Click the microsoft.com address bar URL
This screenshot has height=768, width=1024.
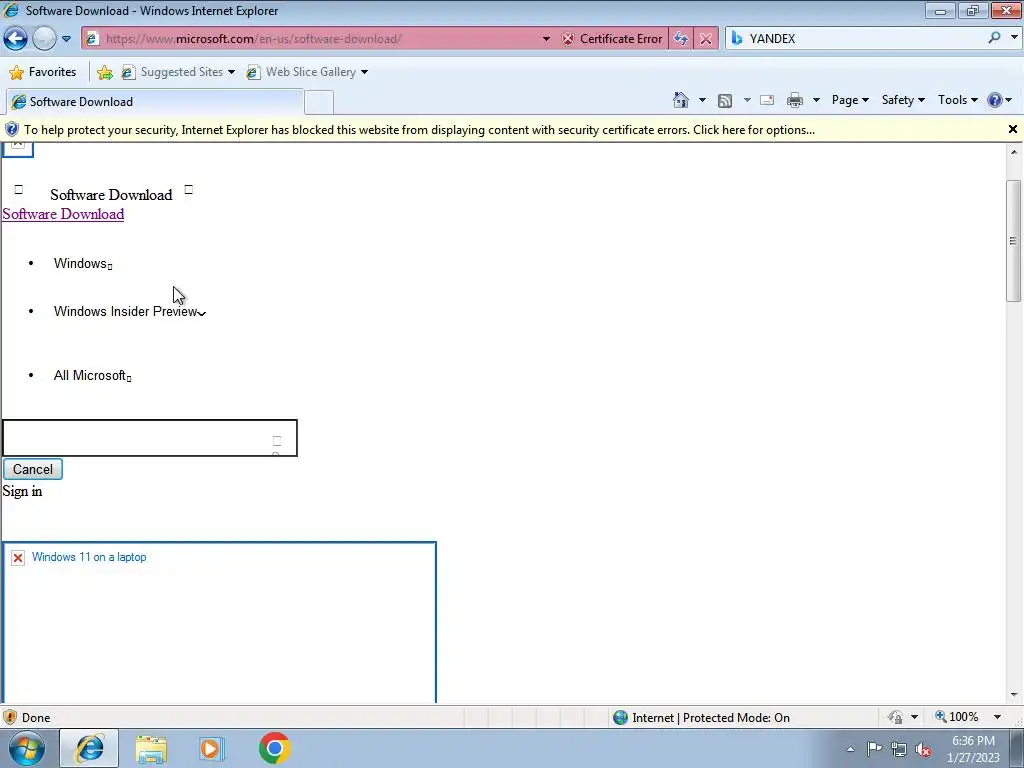(x=253, y=39)
